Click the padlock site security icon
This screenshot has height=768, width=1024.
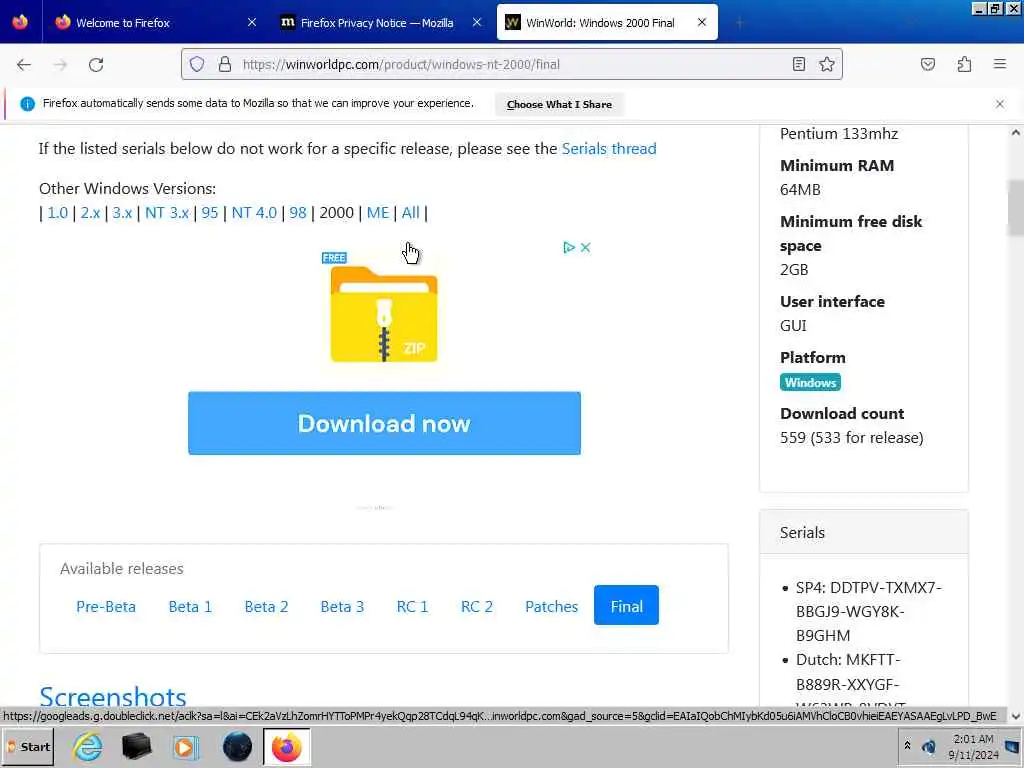[x=225, y=64]
